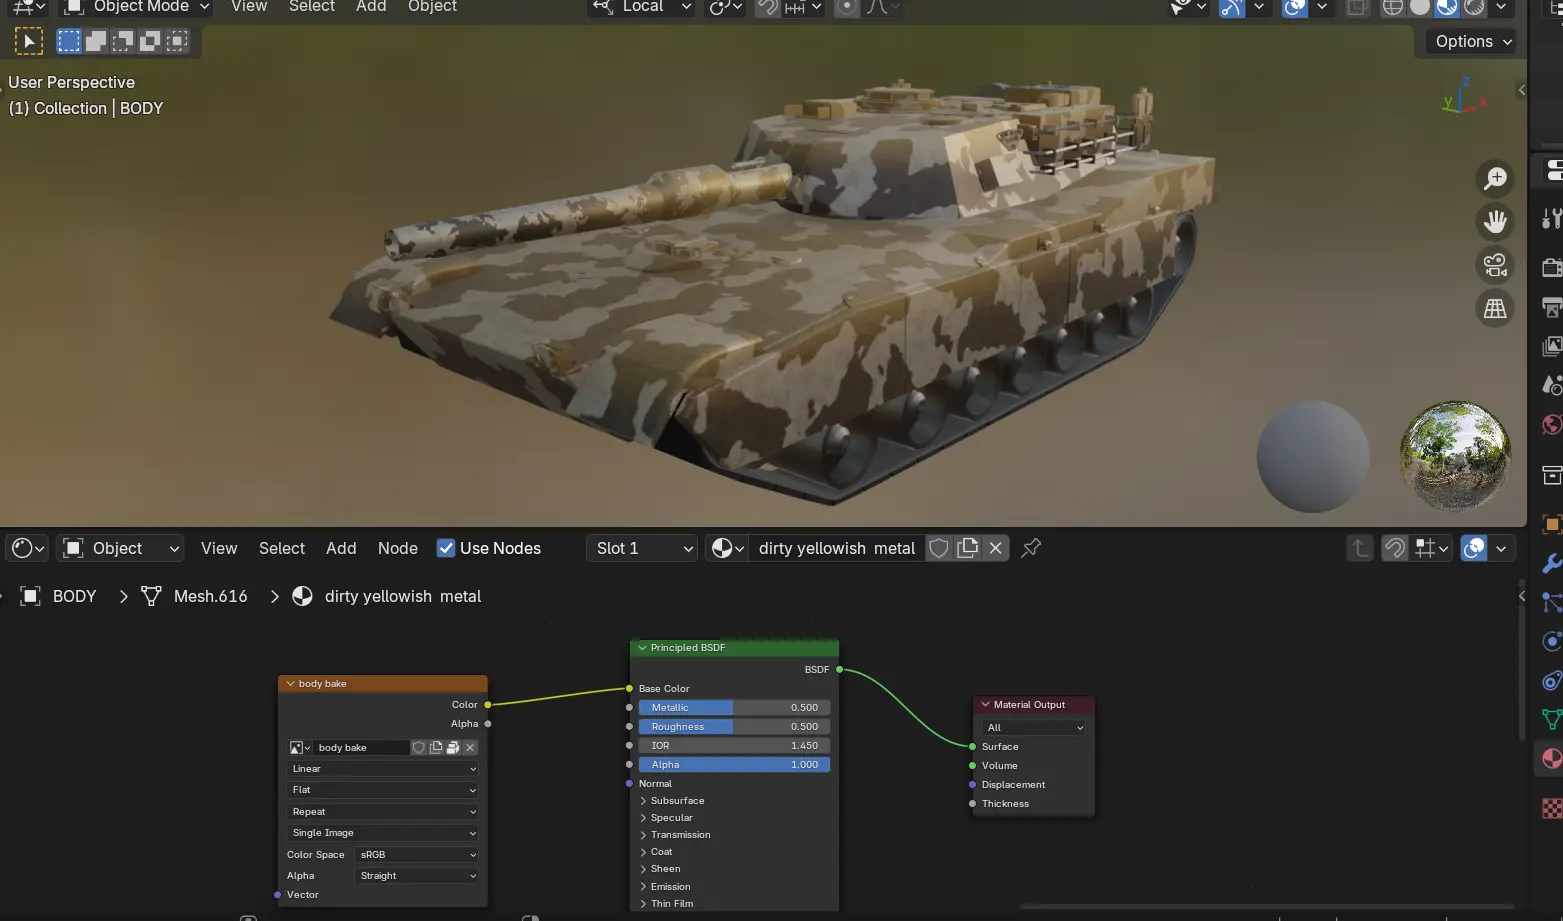Open the Add menu in shader editor
Viewport: 1563px width, 921px height.
coord(341,548)
